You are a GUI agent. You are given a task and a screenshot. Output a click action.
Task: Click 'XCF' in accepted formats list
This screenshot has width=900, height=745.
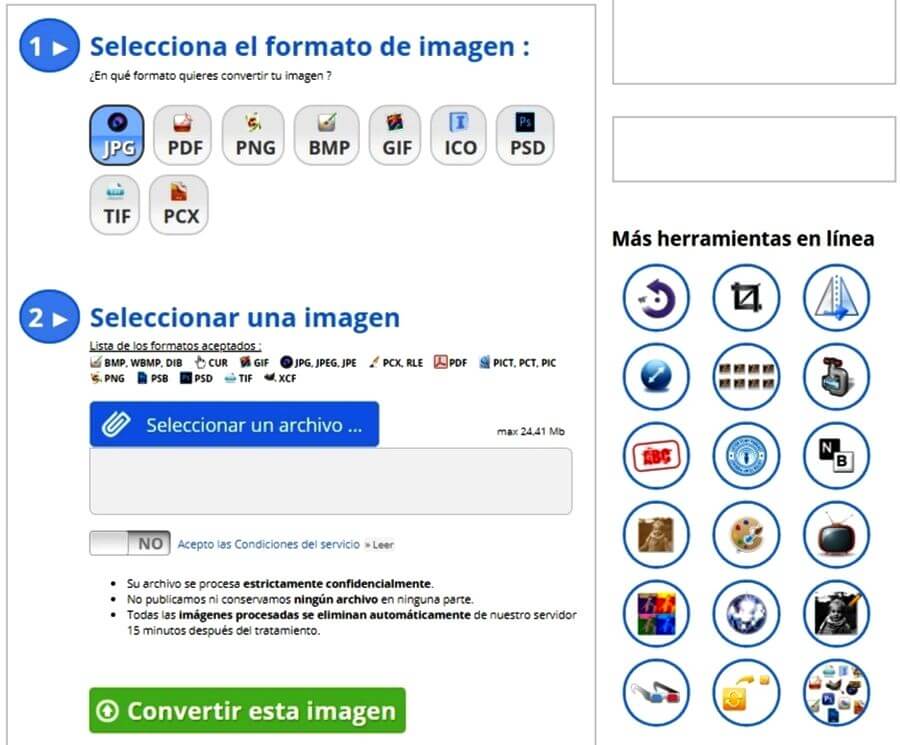[x=280, y=378]
